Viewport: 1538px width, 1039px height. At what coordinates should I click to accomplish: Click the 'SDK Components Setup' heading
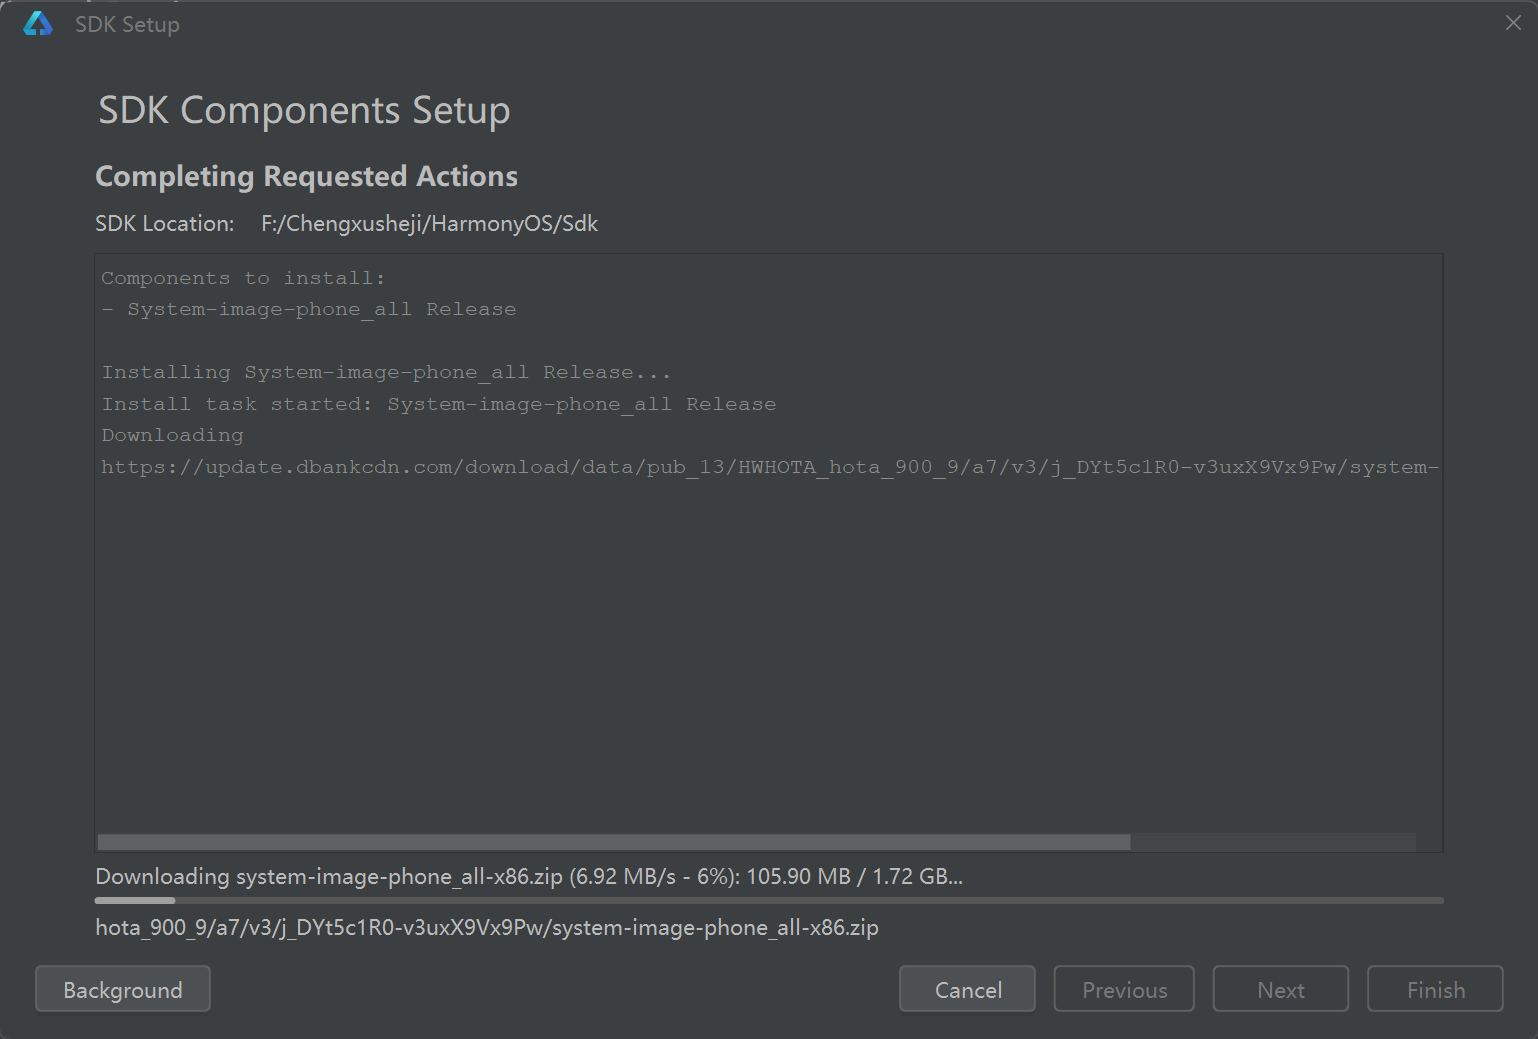304,110
